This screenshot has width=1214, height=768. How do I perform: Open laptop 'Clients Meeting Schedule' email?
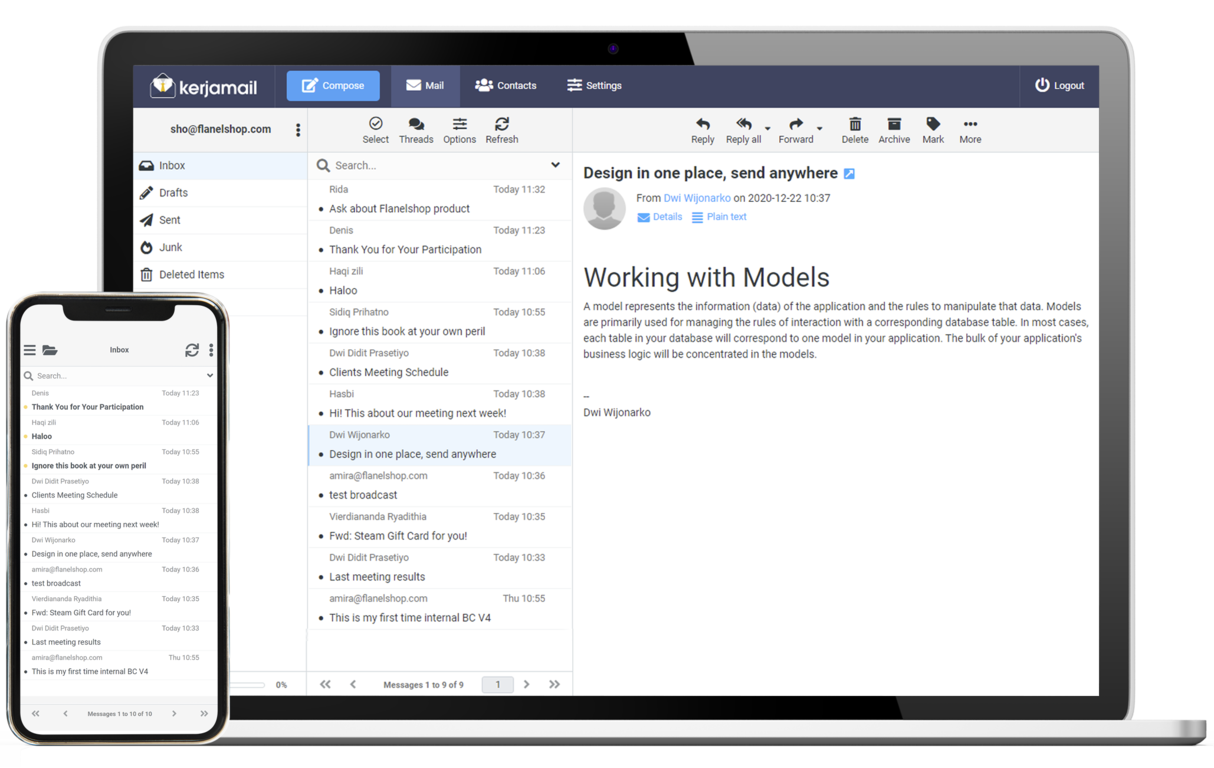(439, 363)
